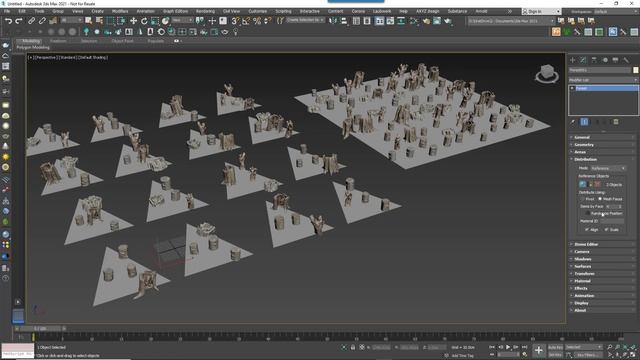Click the orange plugin icon in right toolbar
The width and height of the screenshot is (640, 360).
[x=556, y=32]
